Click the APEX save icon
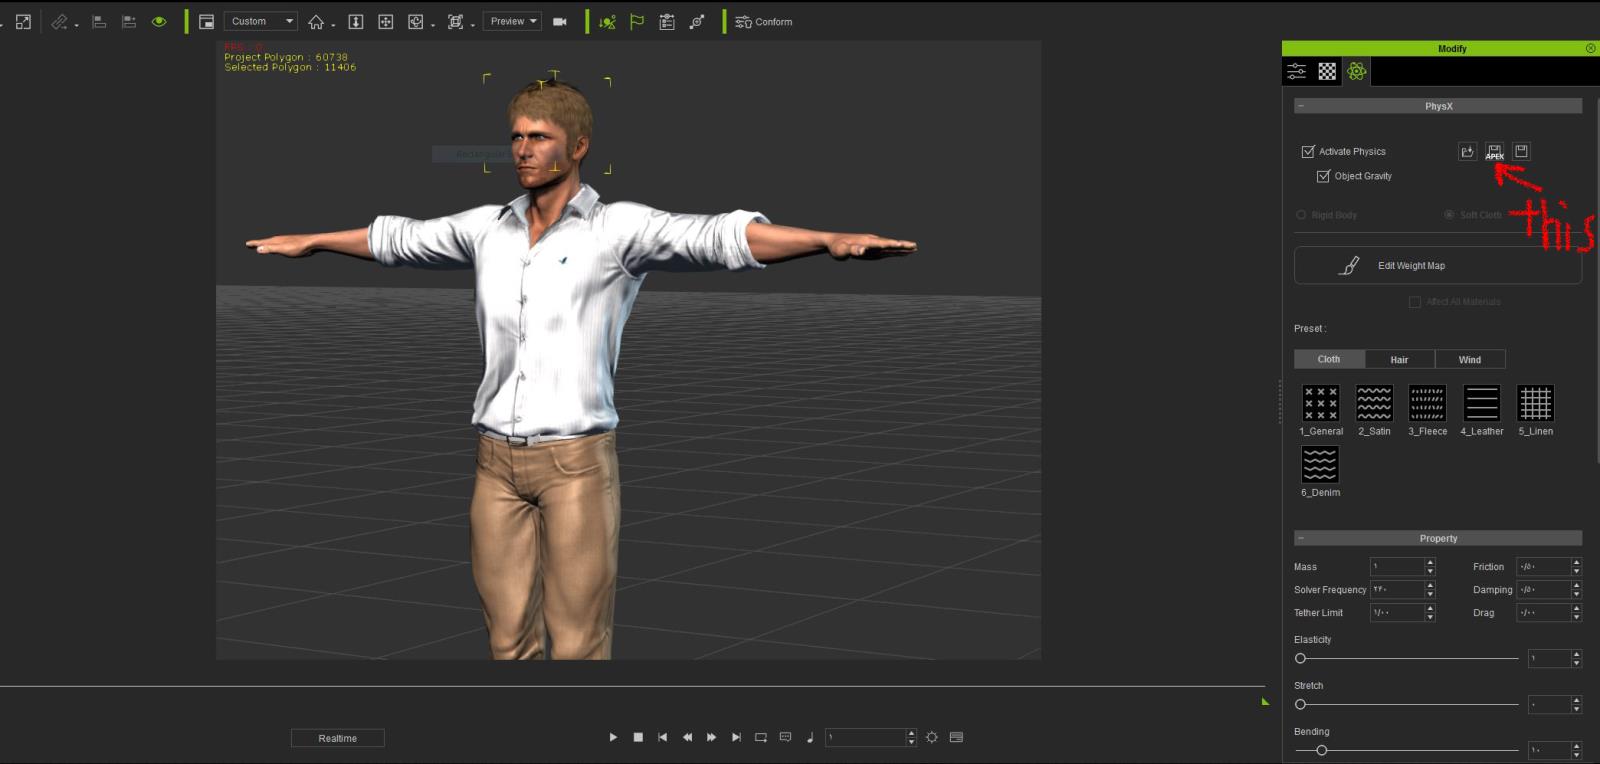Viewport: 1600px width, 764px height. click(x=1494, y=151)
